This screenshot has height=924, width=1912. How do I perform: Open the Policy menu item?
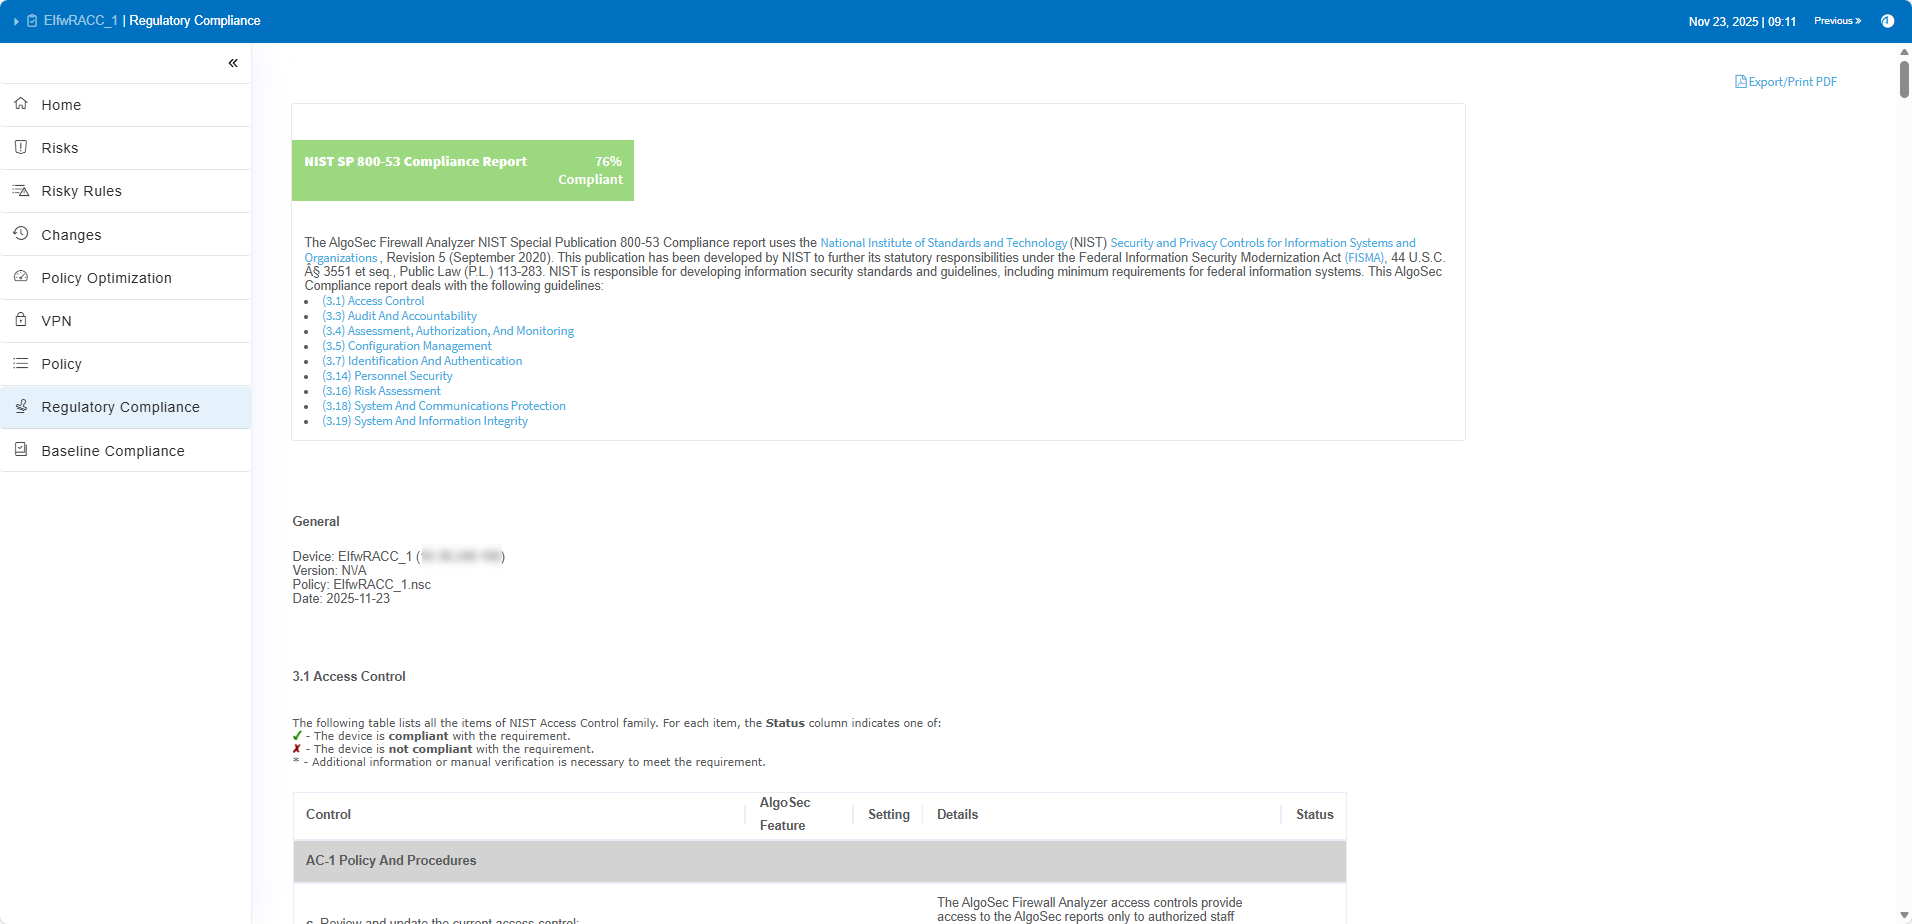(x=61, y=364)
